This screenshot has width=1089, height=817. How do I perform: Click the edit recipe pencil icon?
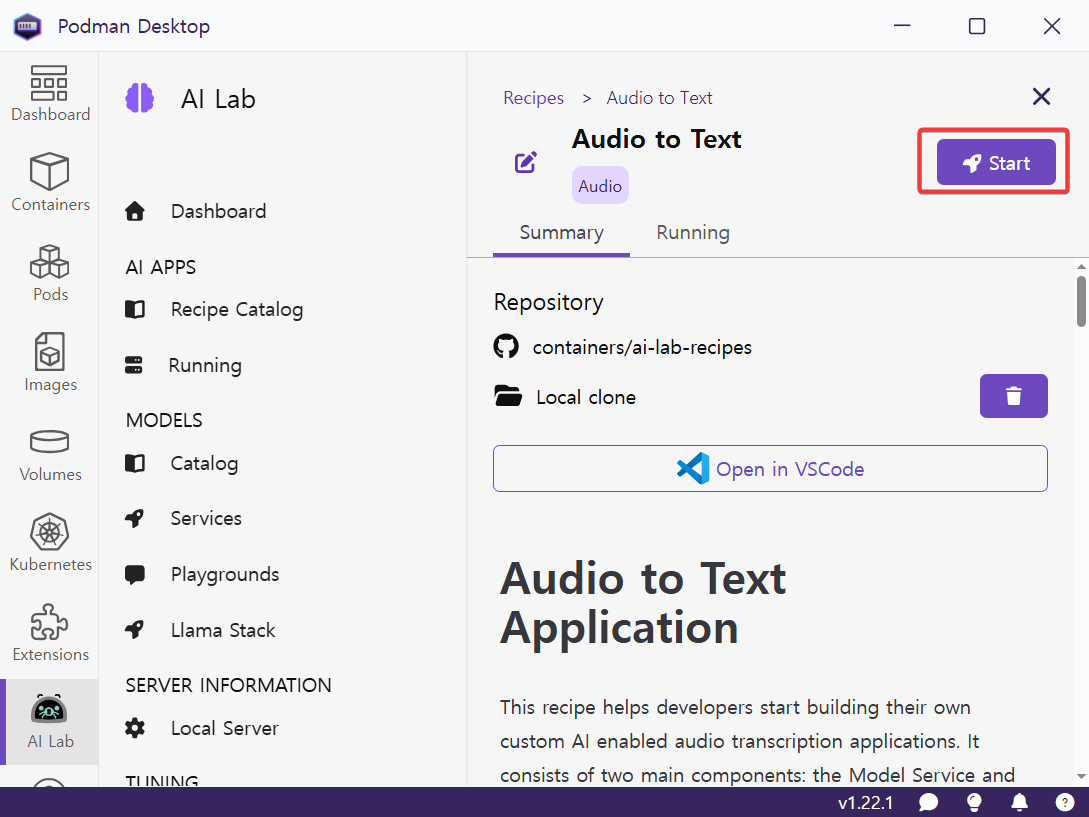526,162
